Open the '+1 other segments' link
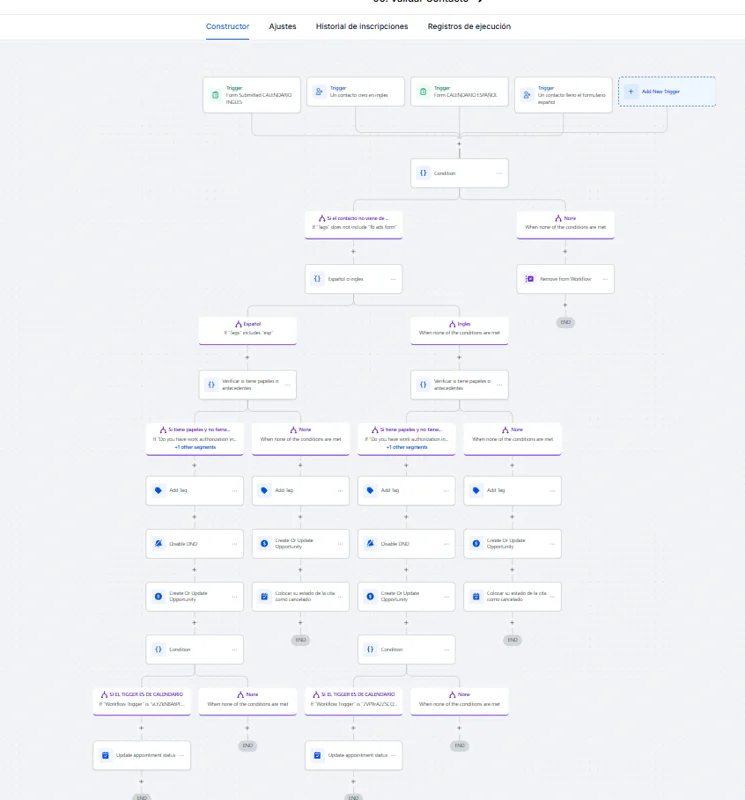Viewport: 745px width, 800px height. click(193, 446)
